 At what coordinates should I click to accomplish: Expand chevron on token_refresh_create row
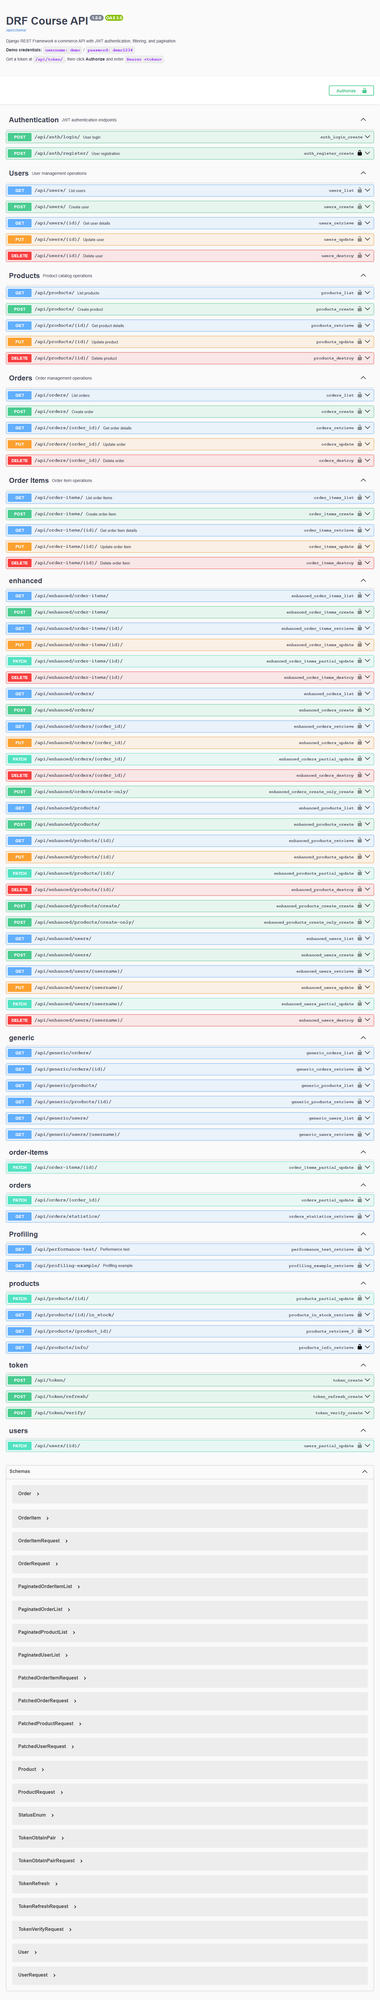tap(368, 1397)
